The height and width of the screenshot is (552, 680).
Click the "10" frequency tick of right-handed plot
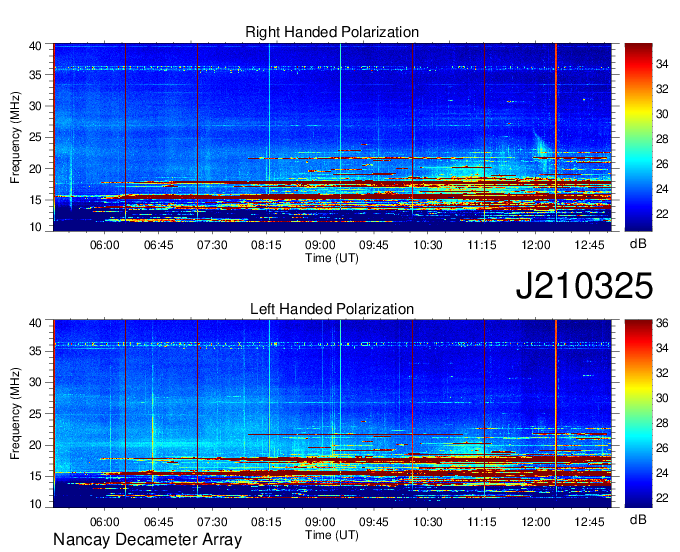(35, 227)
